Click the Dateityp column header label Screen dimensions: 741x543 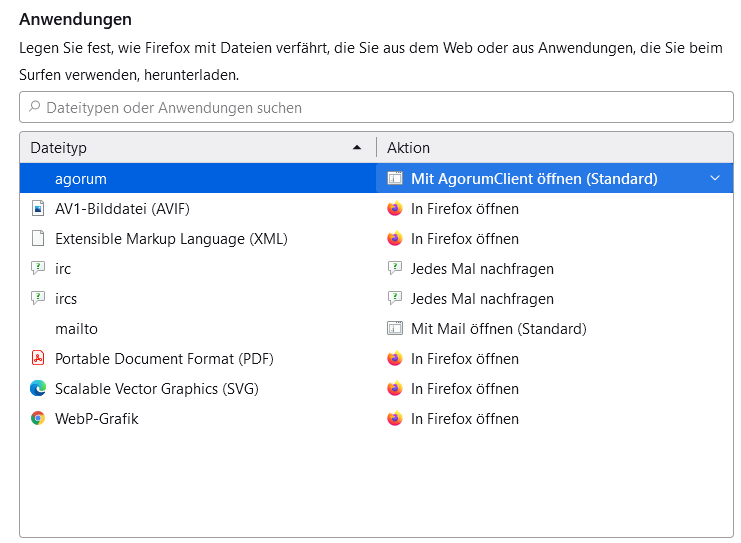point(58,147)
